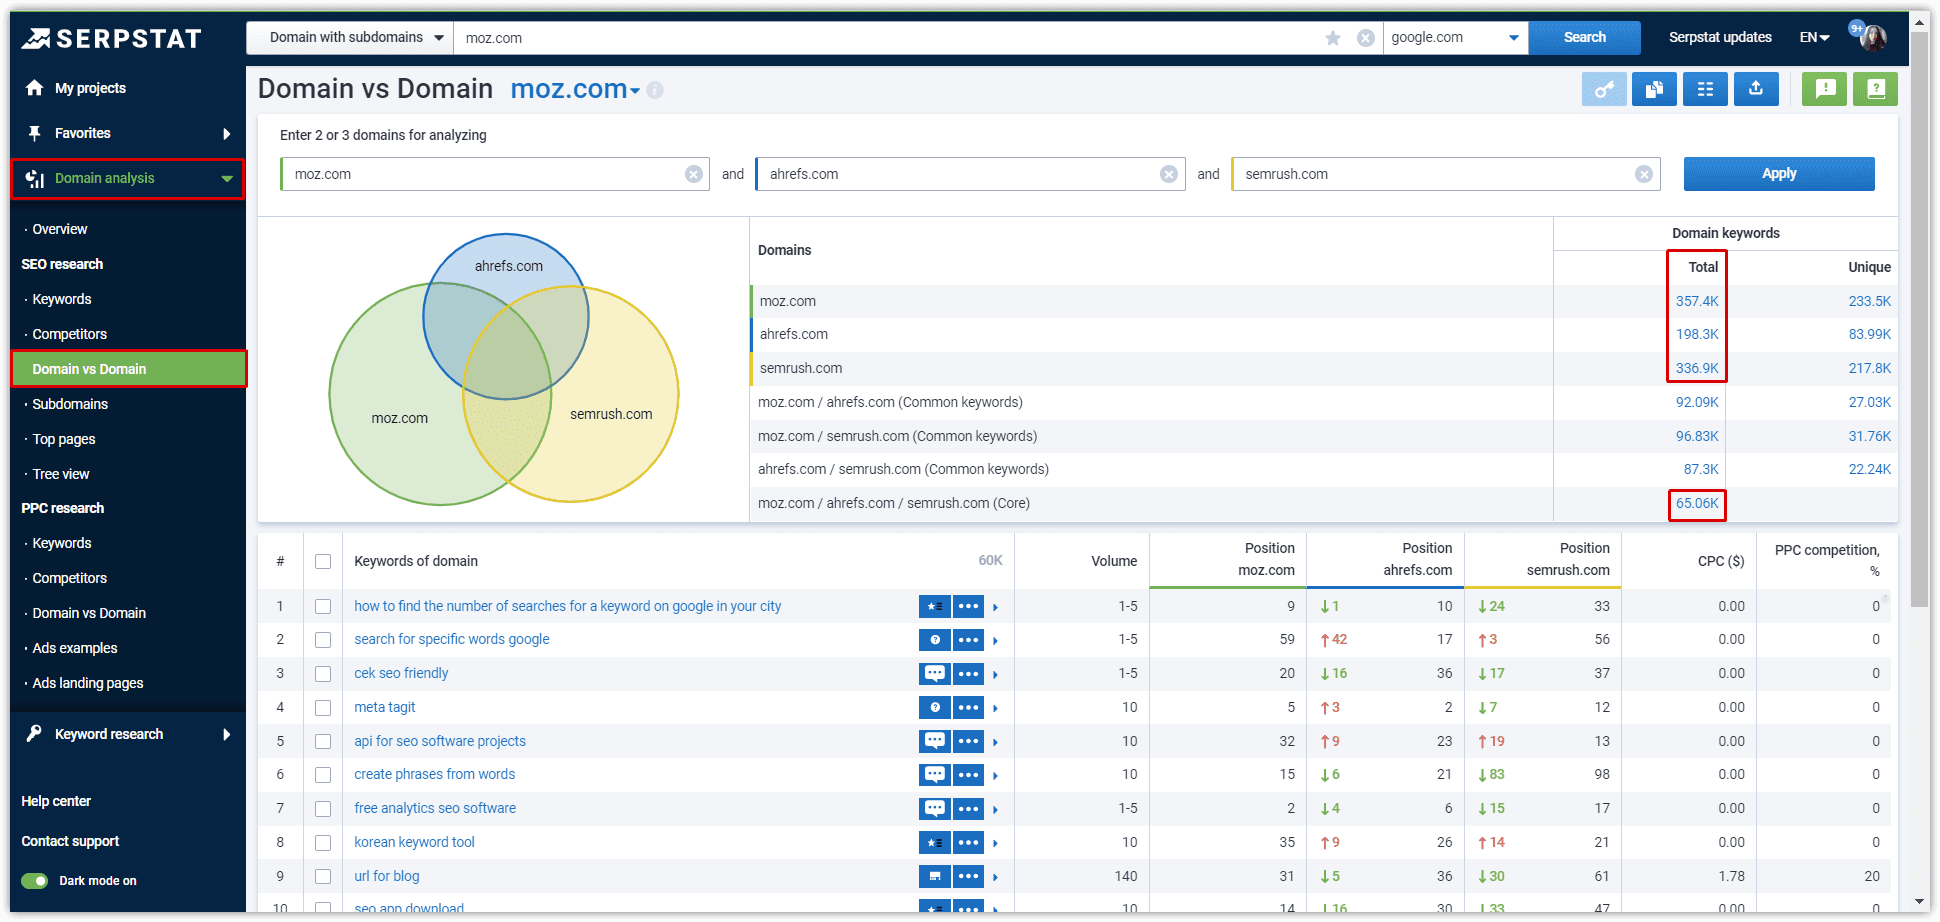Open the 'cek seo friendly' keyword link
Viewport: 1940px width, 922px height.
point(401,674)
